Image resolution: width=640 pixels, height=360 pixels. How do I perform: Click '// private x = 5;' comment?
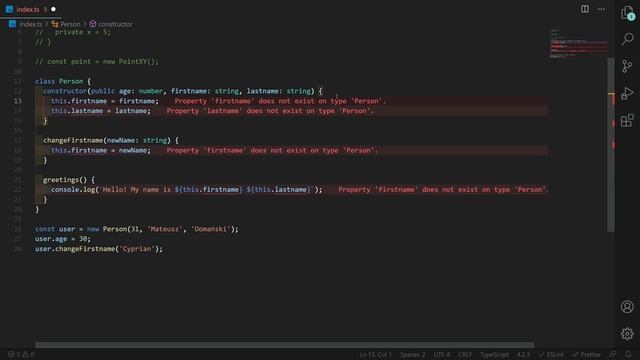(x=73, y=32)
